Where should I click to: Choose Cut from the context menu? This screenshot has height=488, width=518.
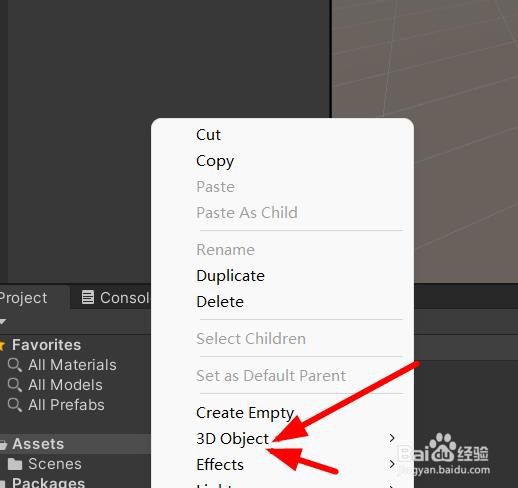[x=283, y=135]
